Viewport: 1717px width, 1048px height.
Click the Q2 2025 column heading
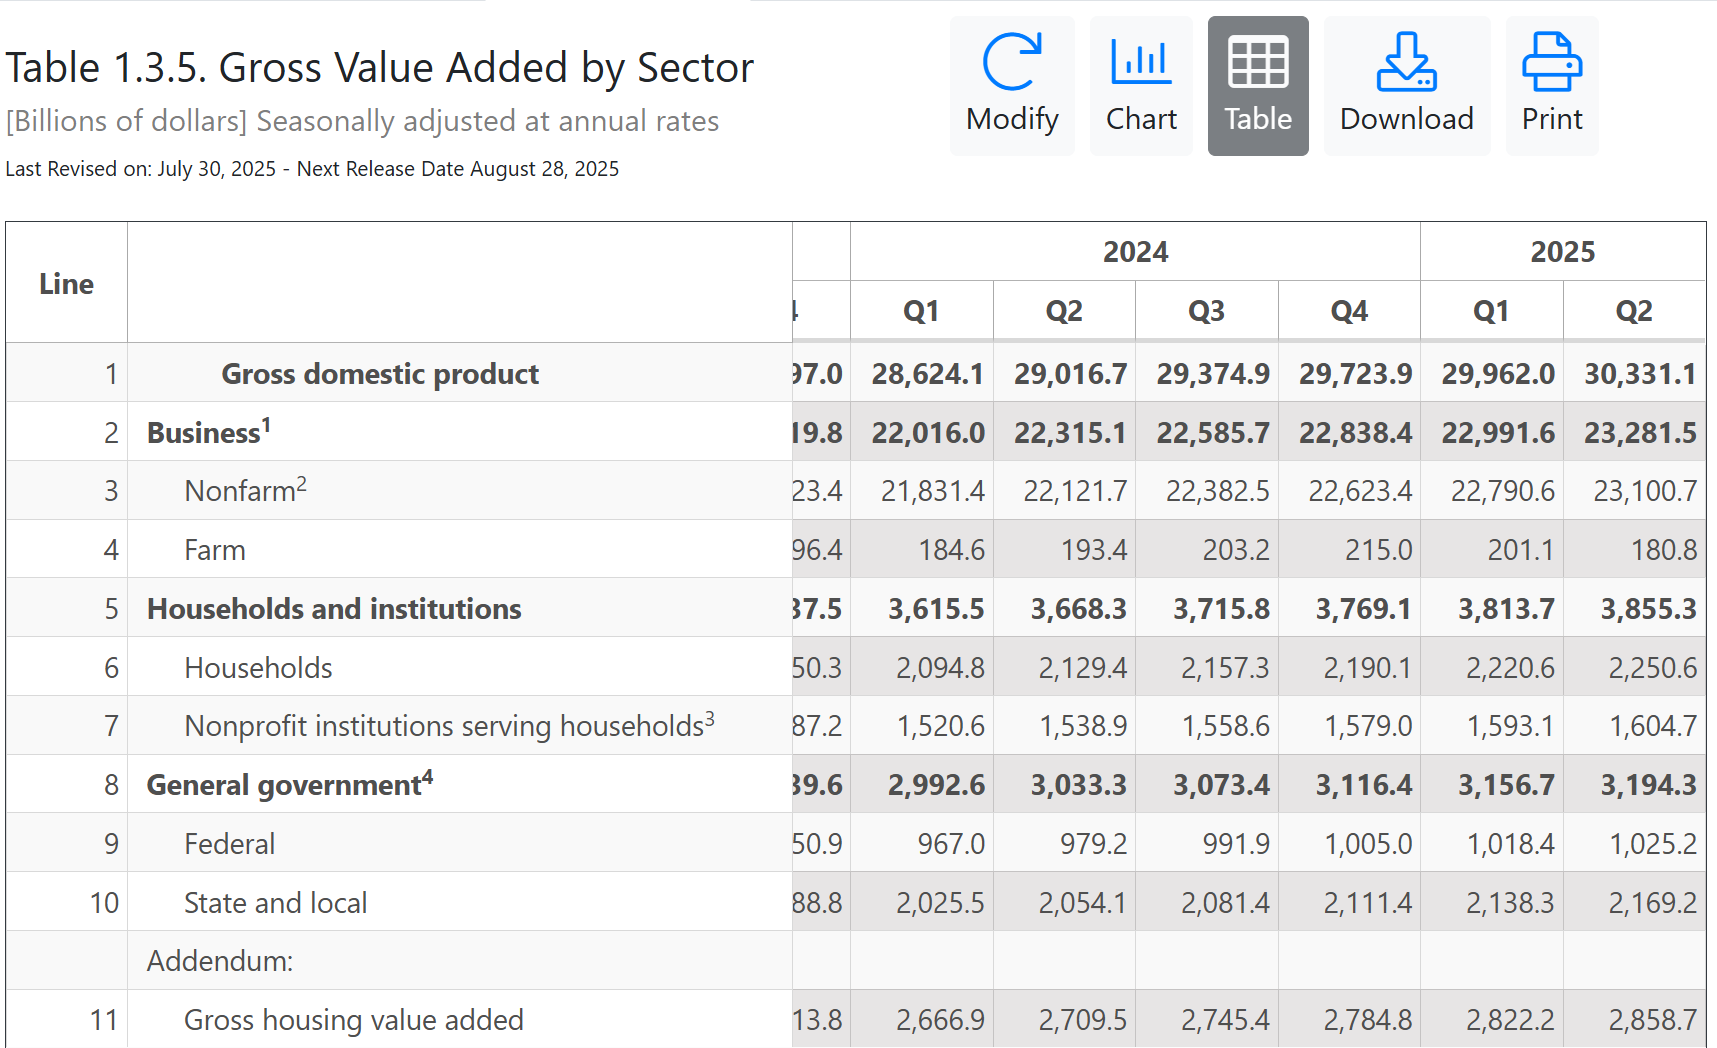[1634, 310]
